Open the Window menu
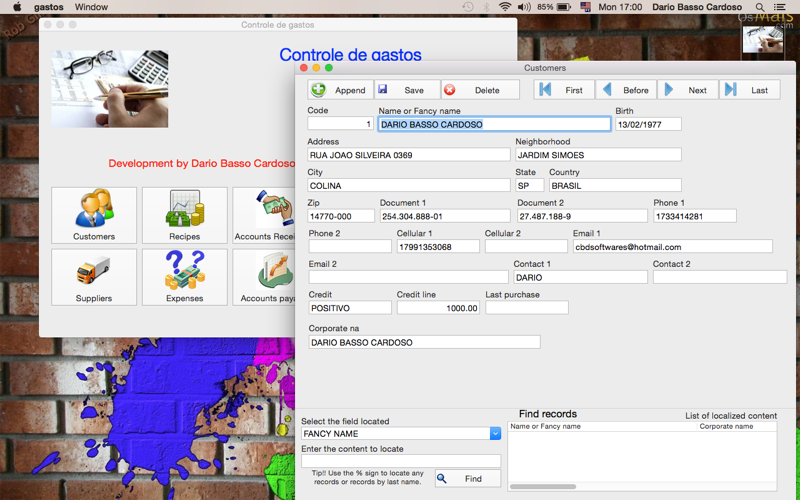 91,7
